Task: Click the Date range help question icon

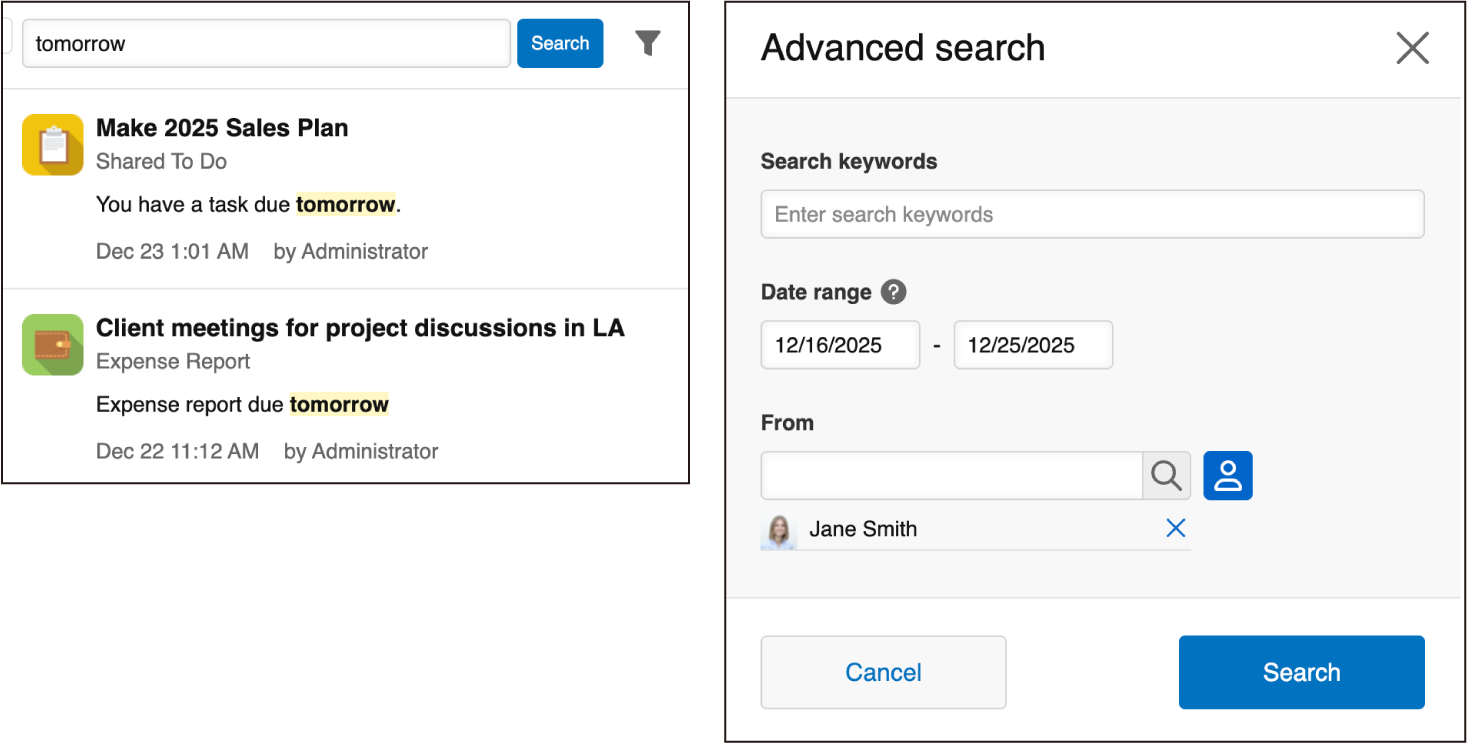Action: (893, 292)
